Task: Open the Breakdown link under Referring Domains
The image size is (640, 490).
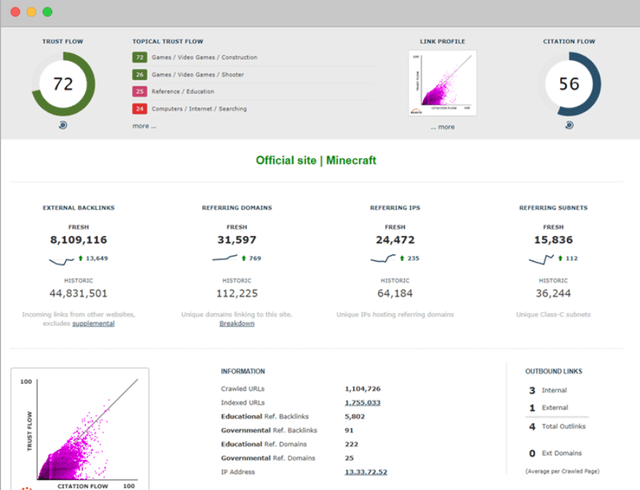Action: tap(237, 323)
